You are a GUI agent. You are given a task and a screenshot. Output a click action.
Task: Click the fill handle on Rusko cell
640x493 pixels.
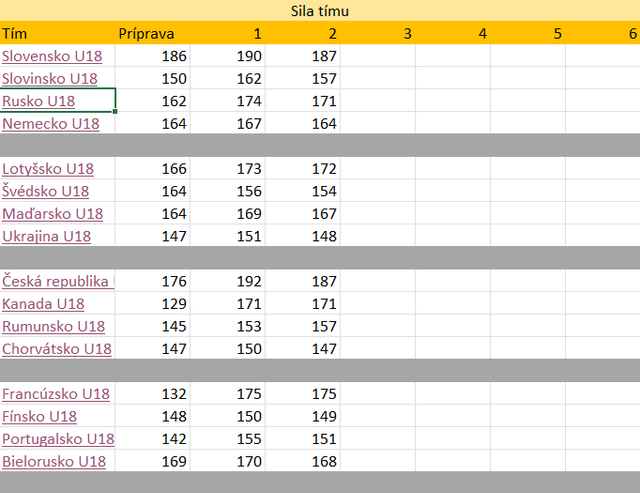(115, 111)
